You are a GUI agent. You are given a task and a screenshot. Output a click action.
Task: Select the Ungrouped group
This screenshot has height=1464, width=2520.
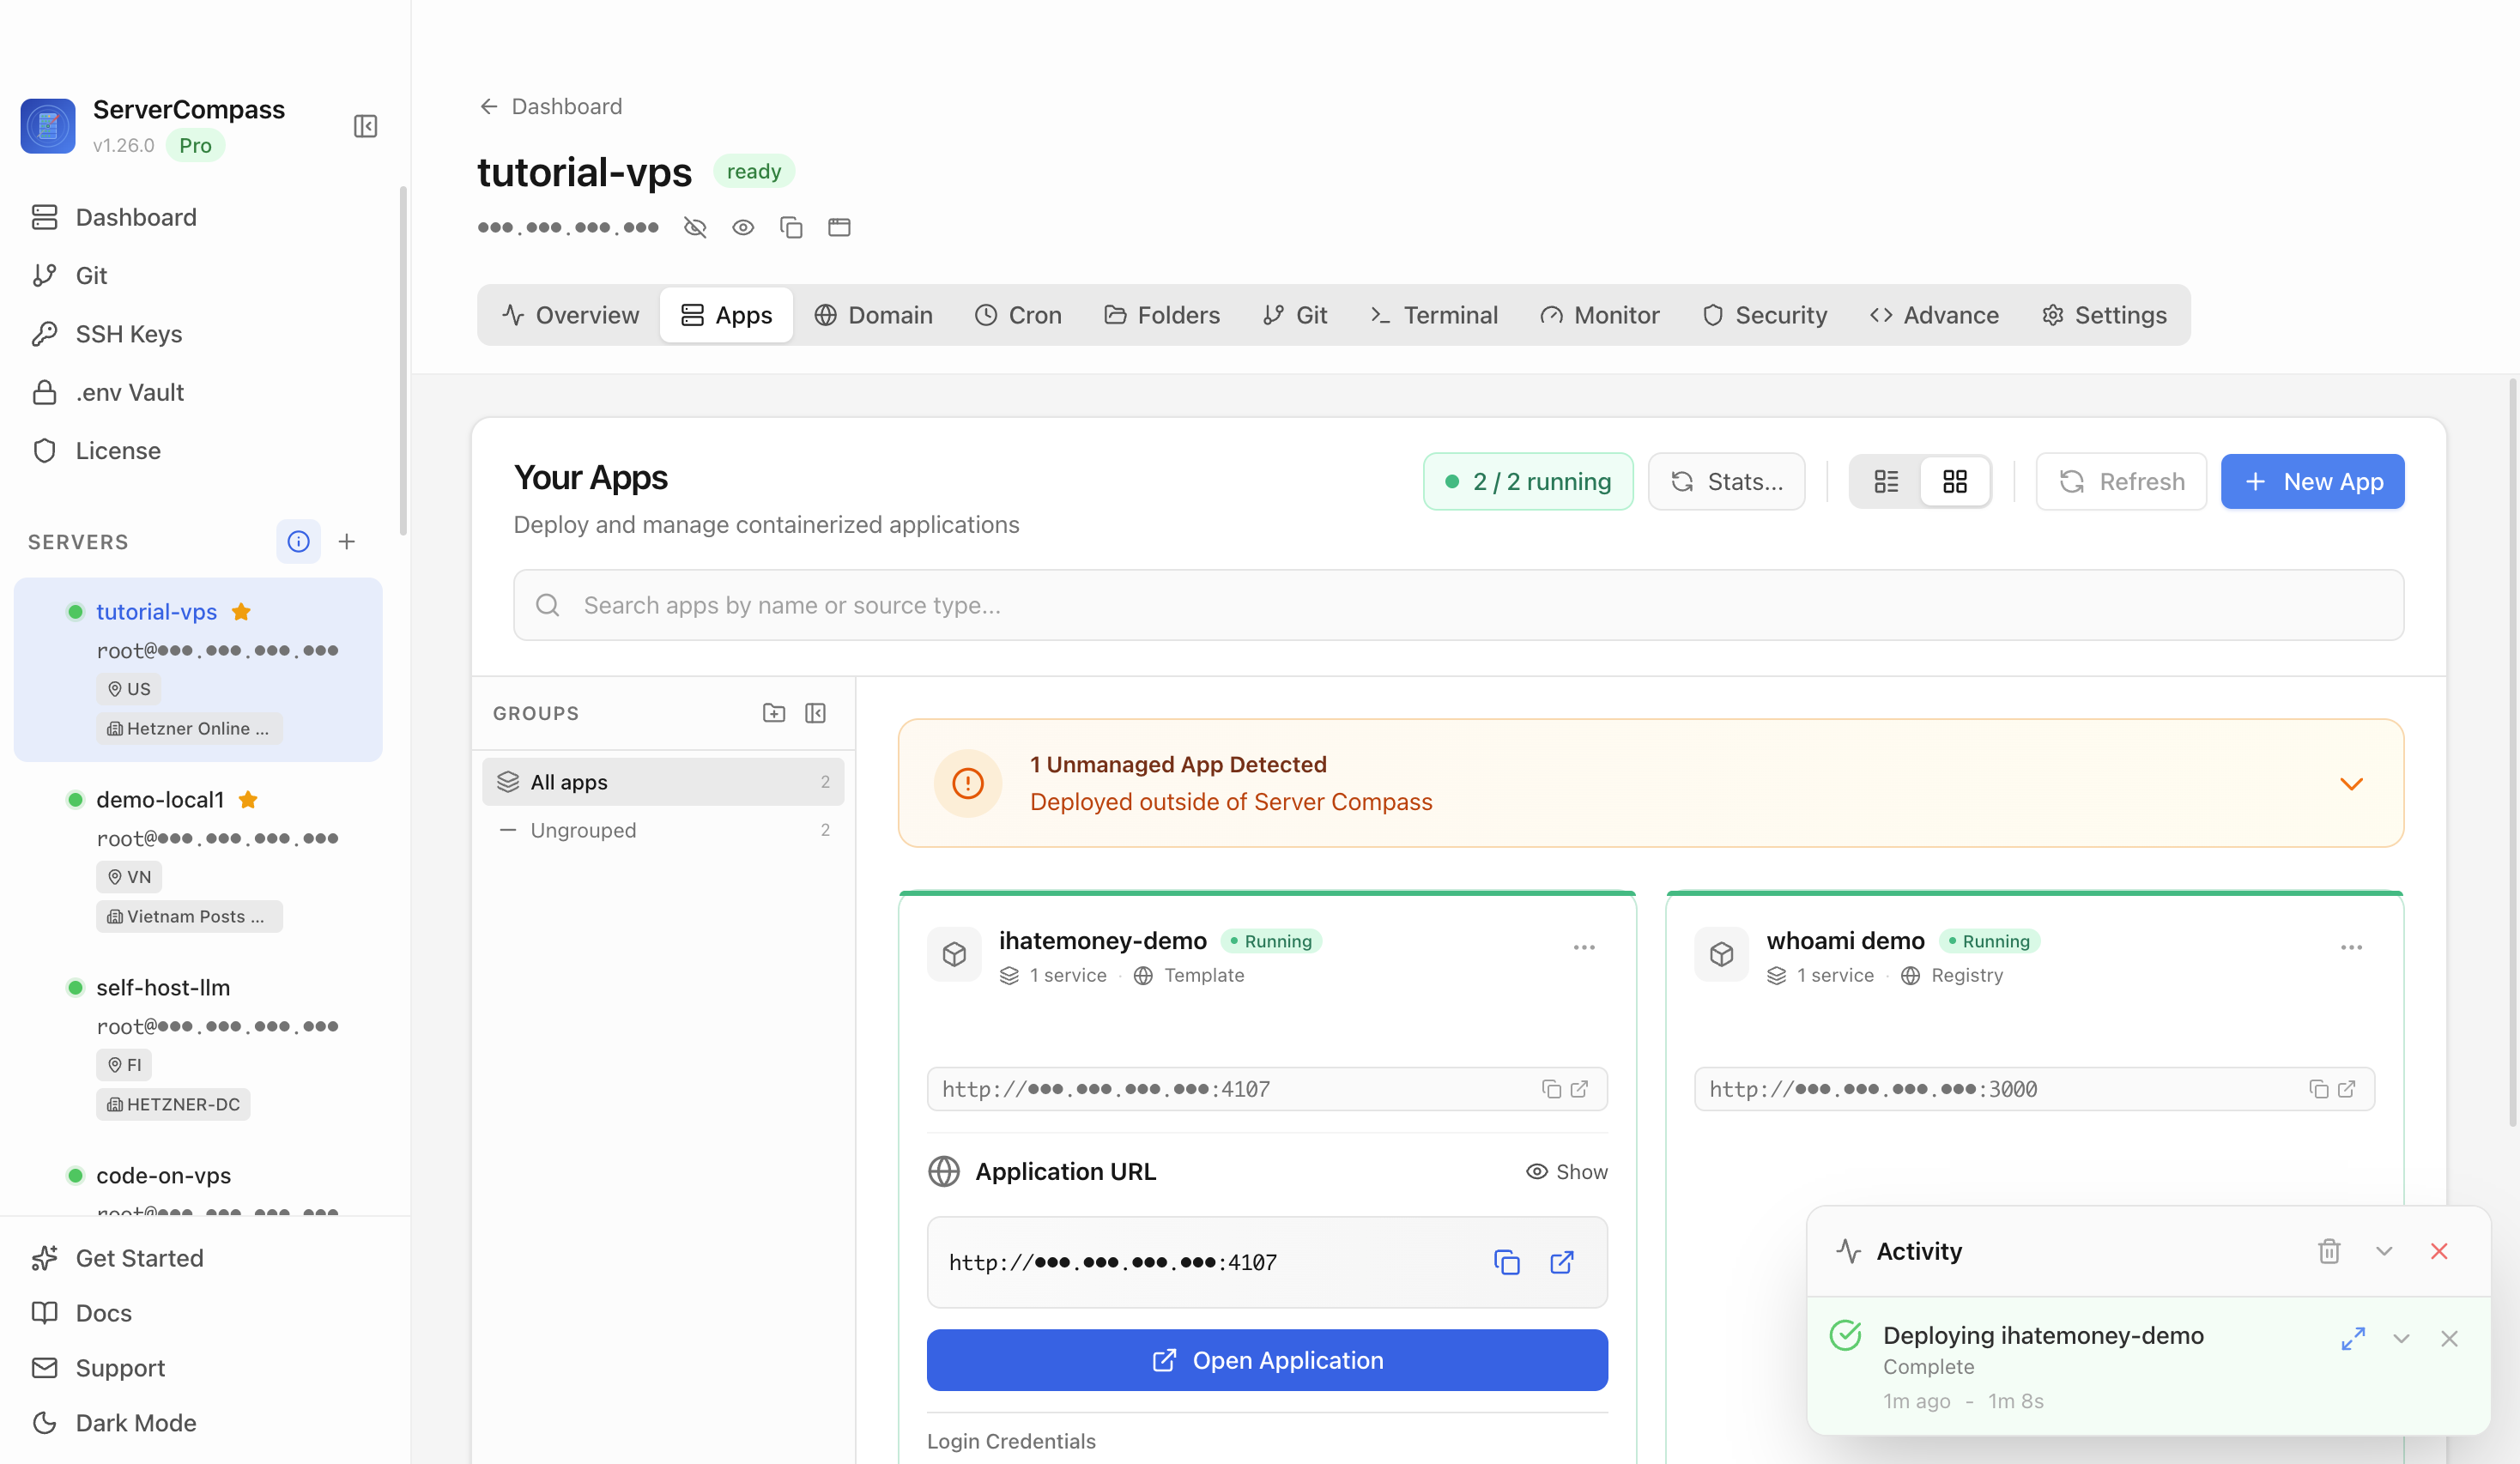pos(663,830)
